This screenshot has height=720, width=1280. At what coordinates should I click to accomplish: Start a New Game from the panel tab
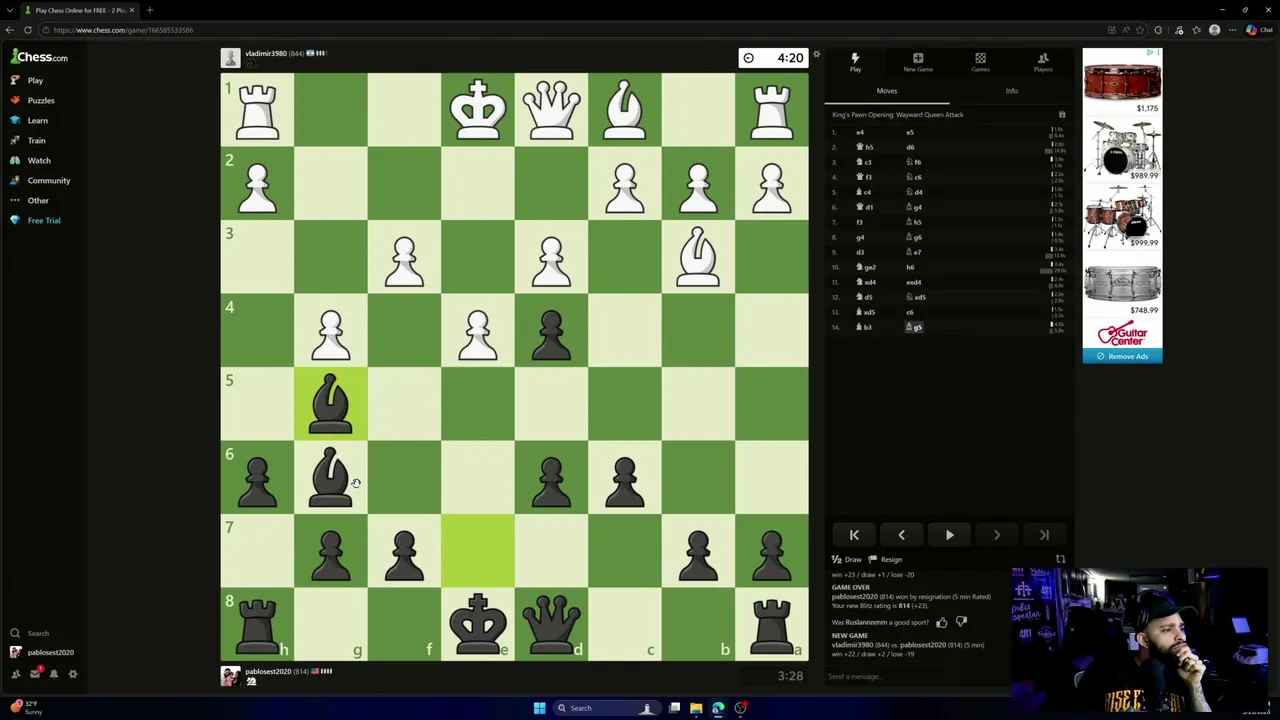point(918,62)
